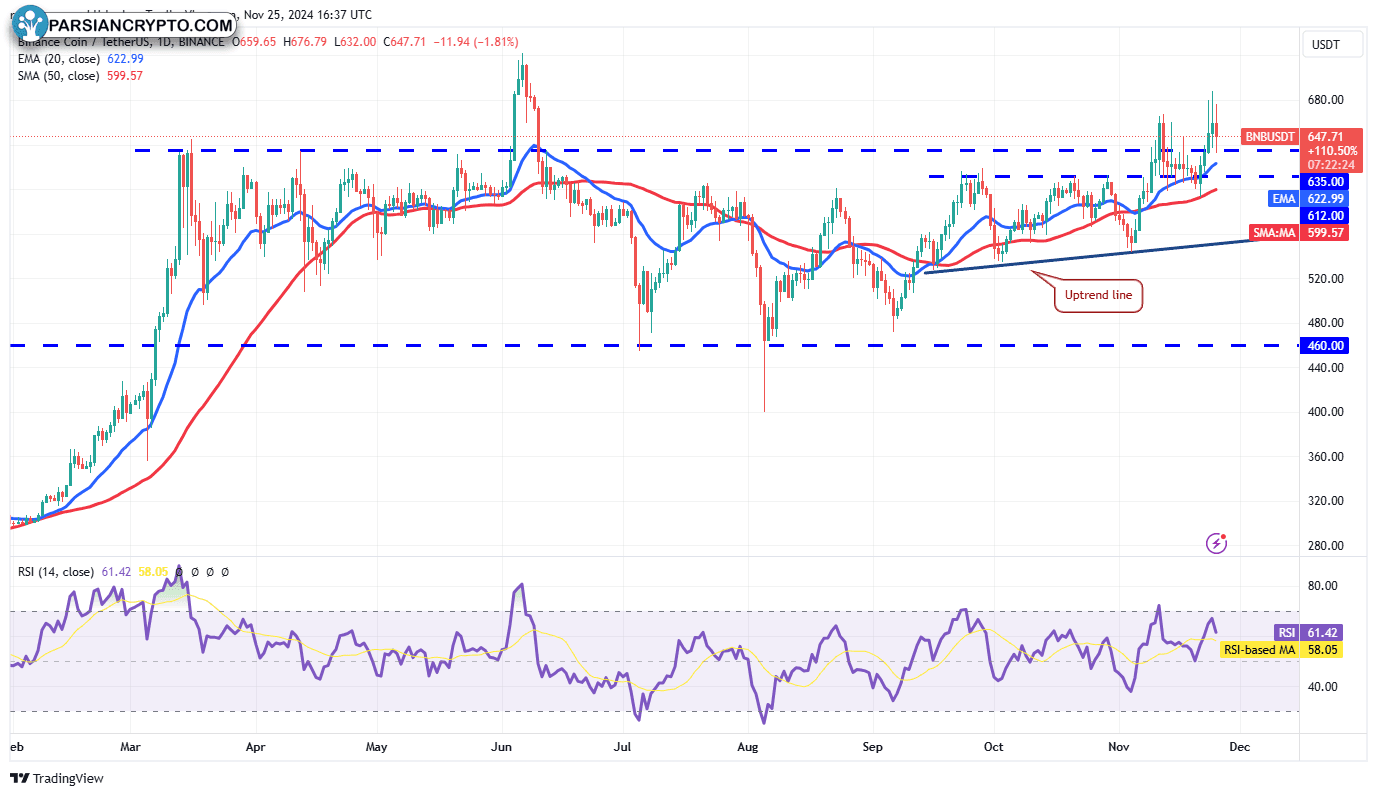Click the blue EMA axis tag
The image size is (1377, 796).
pos(1284,199)
